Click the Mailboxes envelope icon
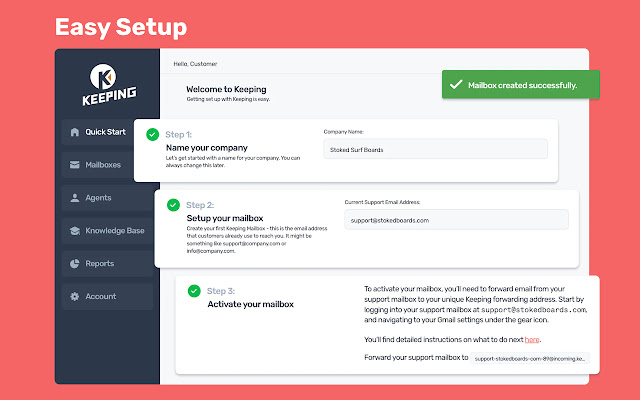 [75, 165]
